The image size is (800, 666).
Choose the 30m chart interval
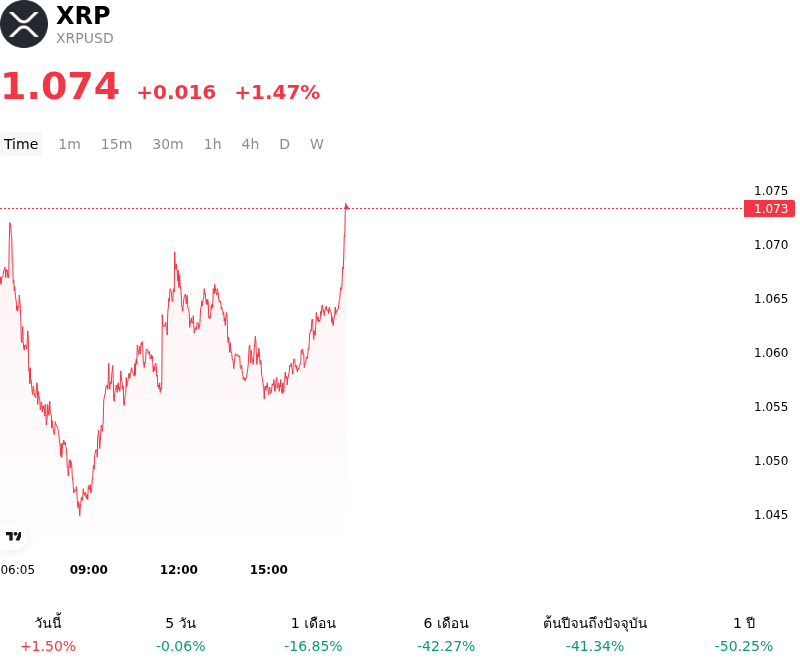point(168,144)
